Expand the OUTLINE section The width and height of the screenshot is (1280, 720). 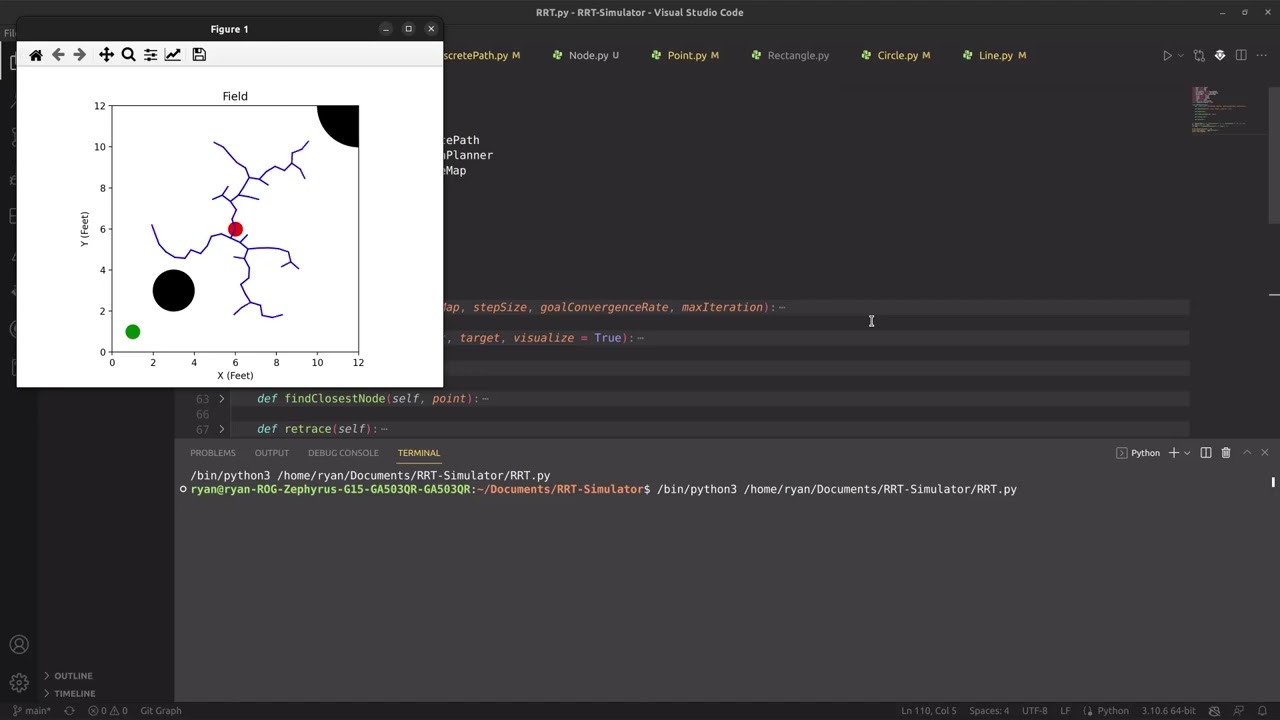73,676
